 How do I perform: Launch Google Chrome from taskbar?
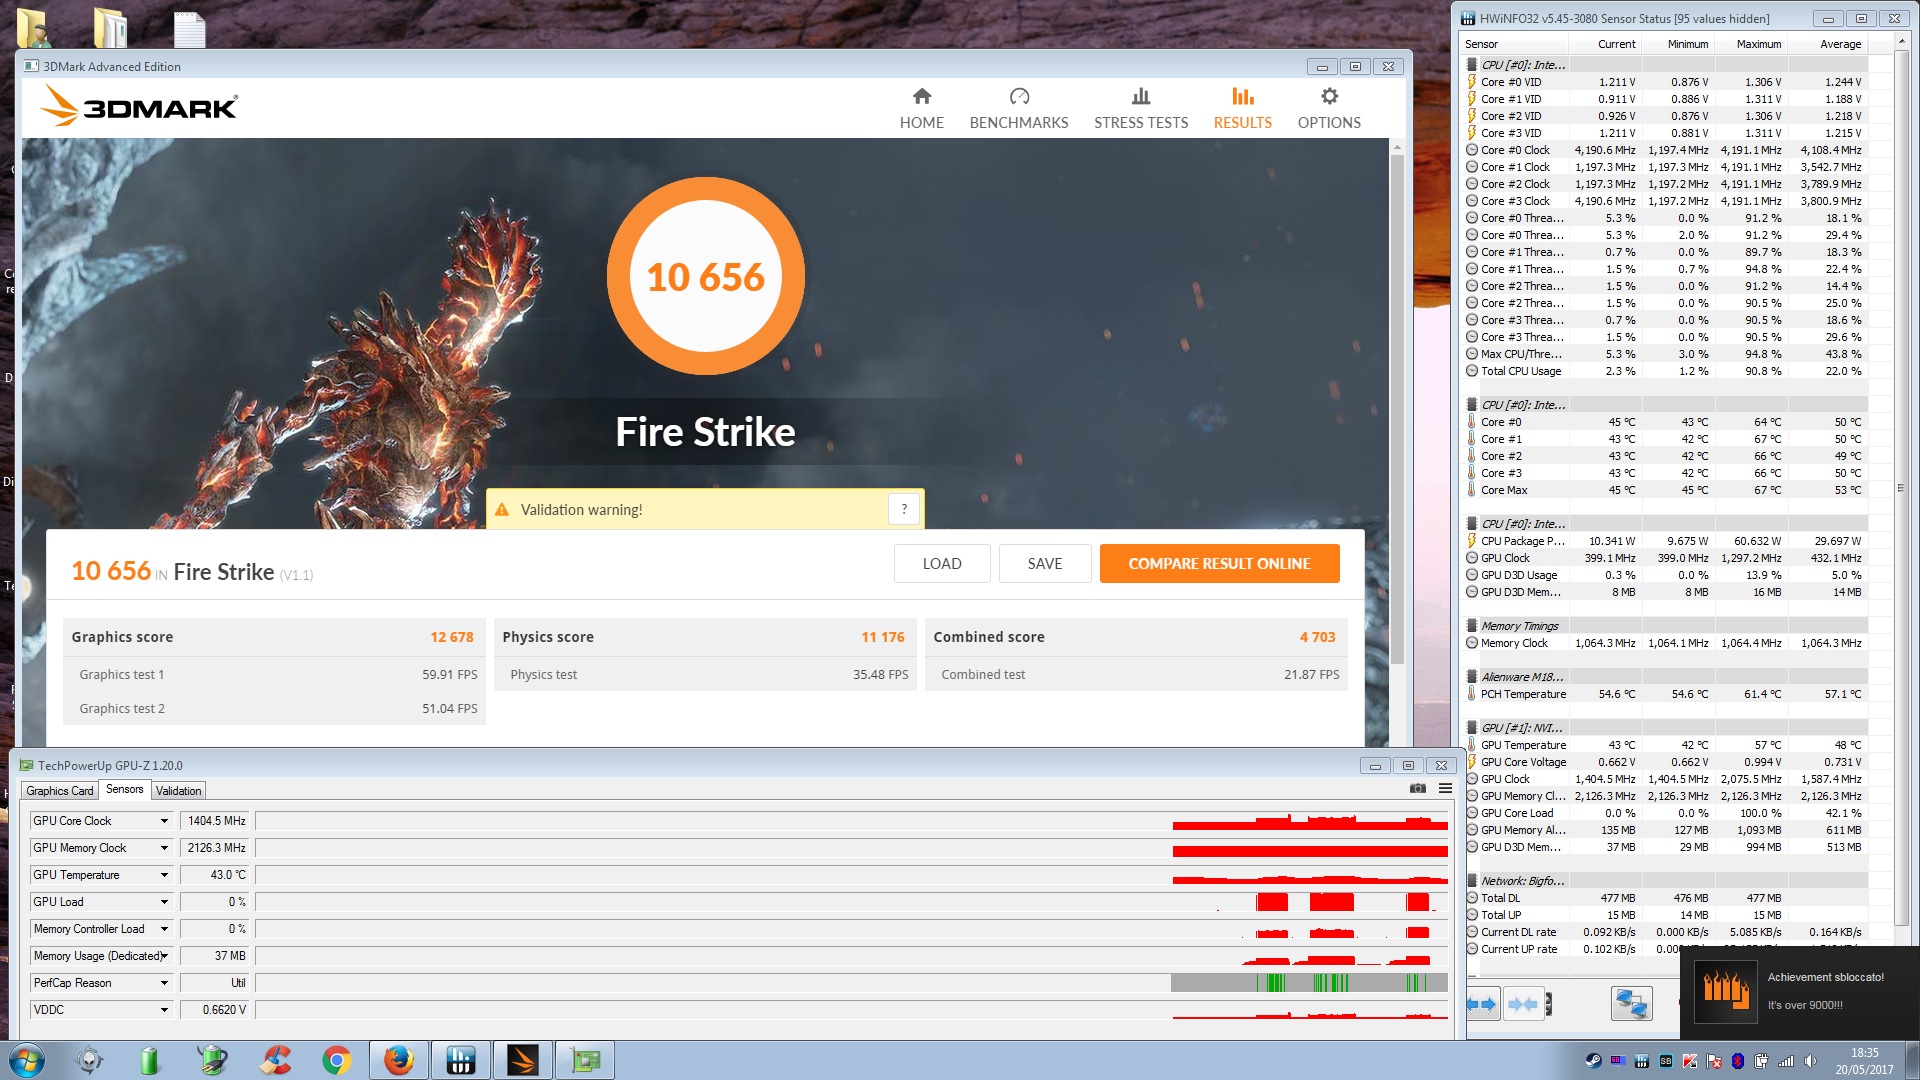(337, 1061)
